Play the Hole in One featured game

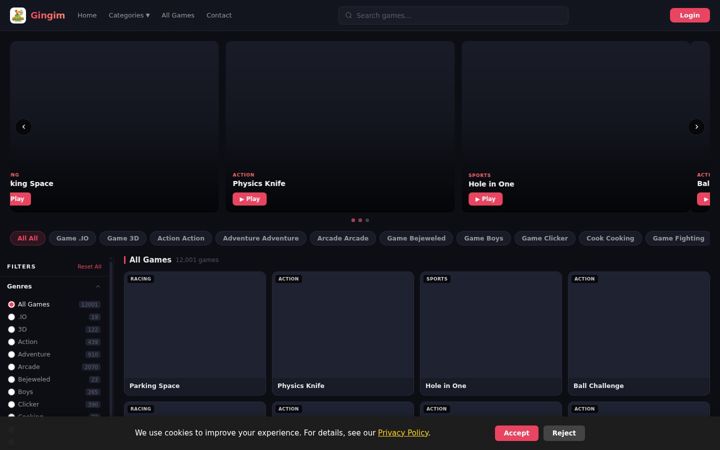[485, 199]
